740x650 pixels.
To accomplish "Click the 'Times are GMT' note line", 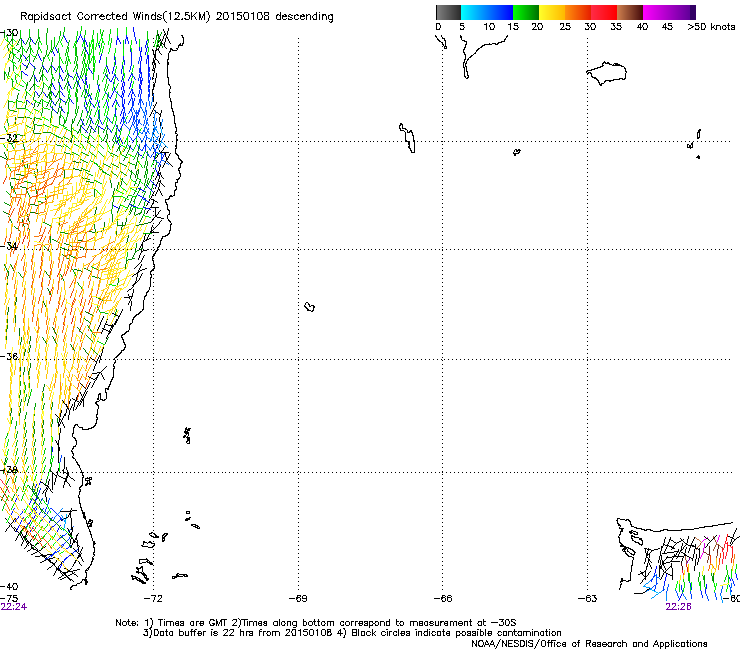I will pos(316,623).
